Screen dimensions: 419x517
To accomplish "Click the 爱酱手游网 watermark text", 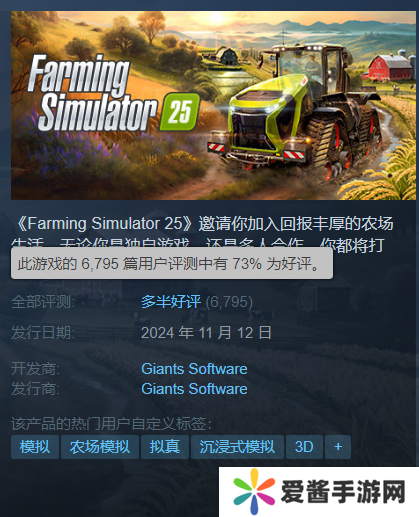I will click(x=343, y=492).
